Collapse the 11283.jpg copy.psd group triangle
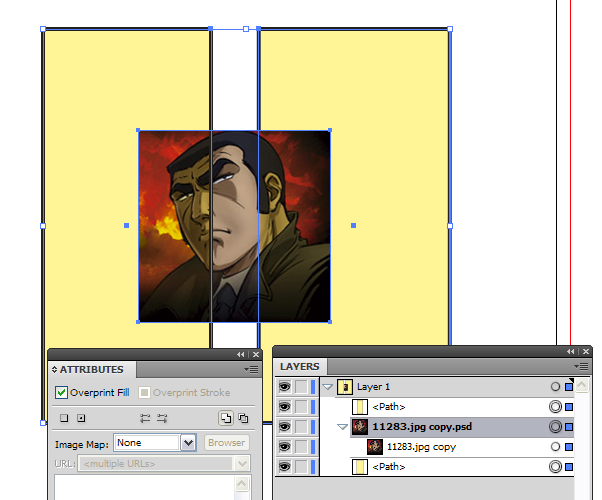 pyautogui.click(x=342, y=427)
